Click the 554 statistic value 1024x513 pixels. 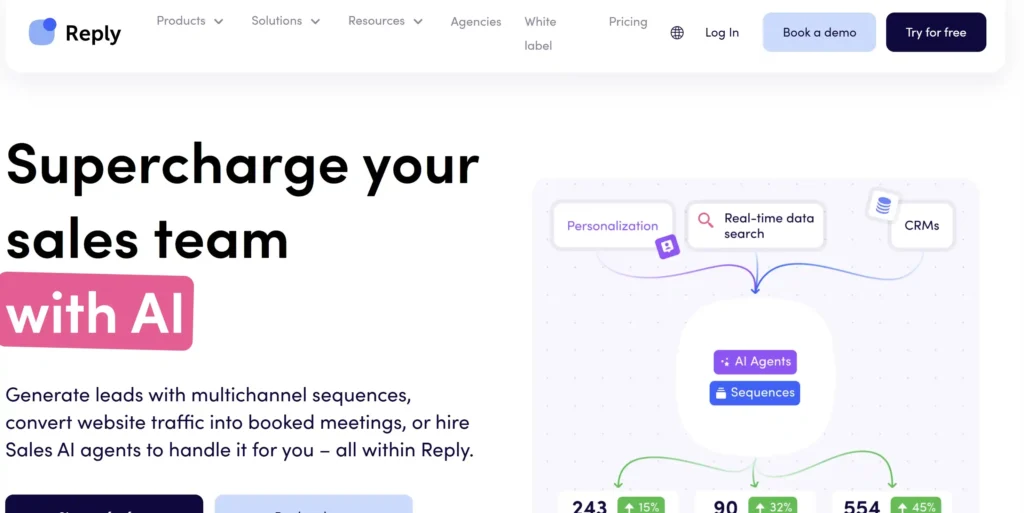[x=861, y=506]
